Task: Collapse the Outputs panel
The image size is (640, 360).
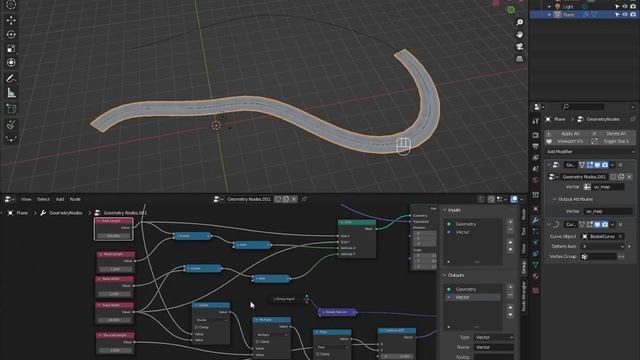Action: click(x=445, y=276)
